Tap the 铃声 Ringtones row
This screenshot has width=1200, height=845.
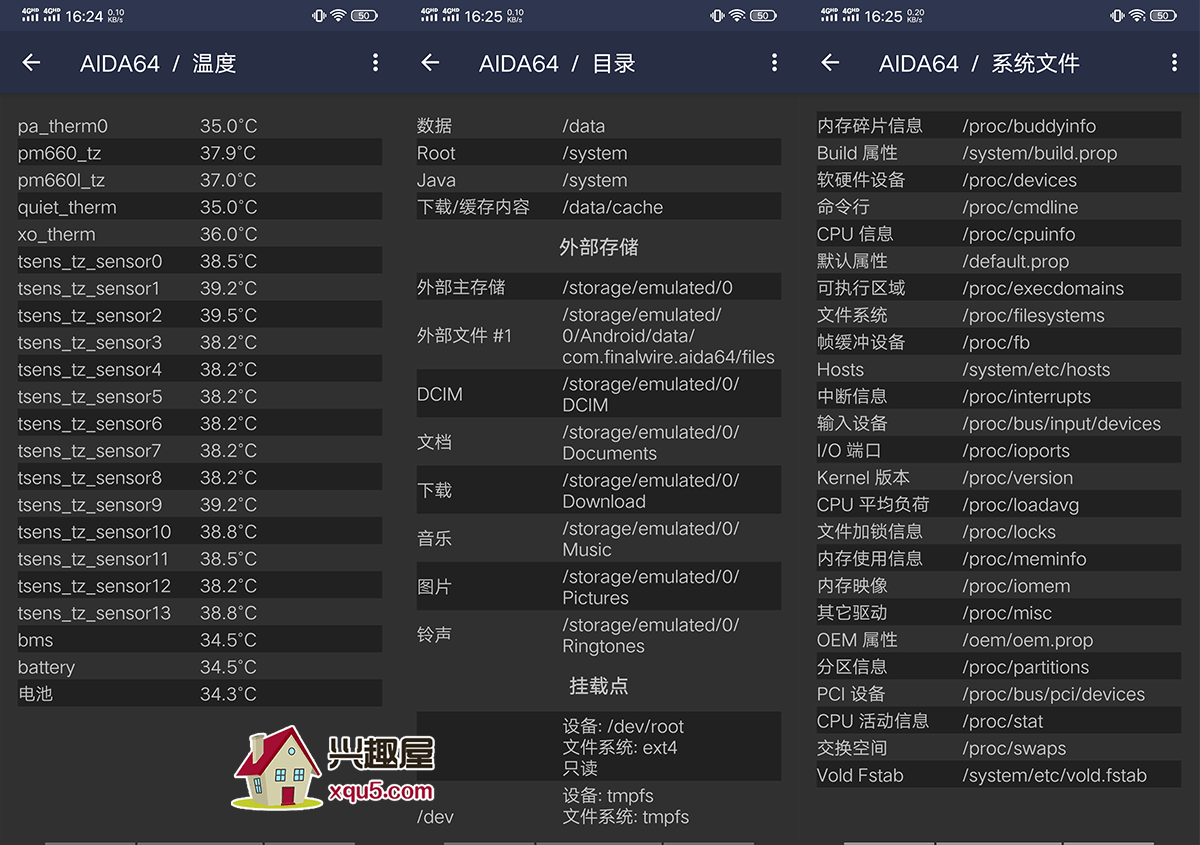(x=599, y=635)
